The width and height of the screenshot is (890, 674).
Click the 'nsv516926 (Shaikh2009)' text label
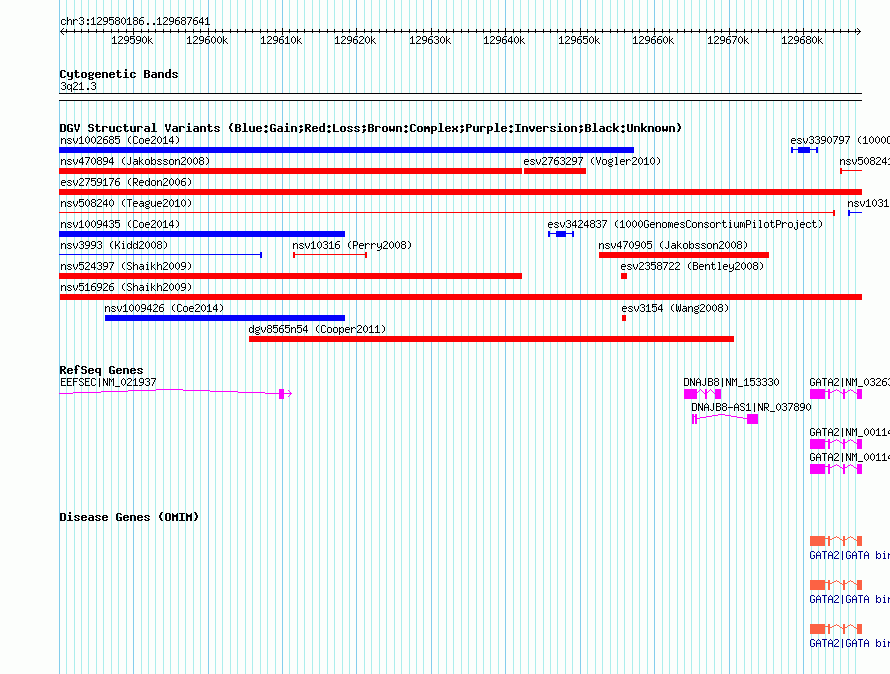[126, 287]
